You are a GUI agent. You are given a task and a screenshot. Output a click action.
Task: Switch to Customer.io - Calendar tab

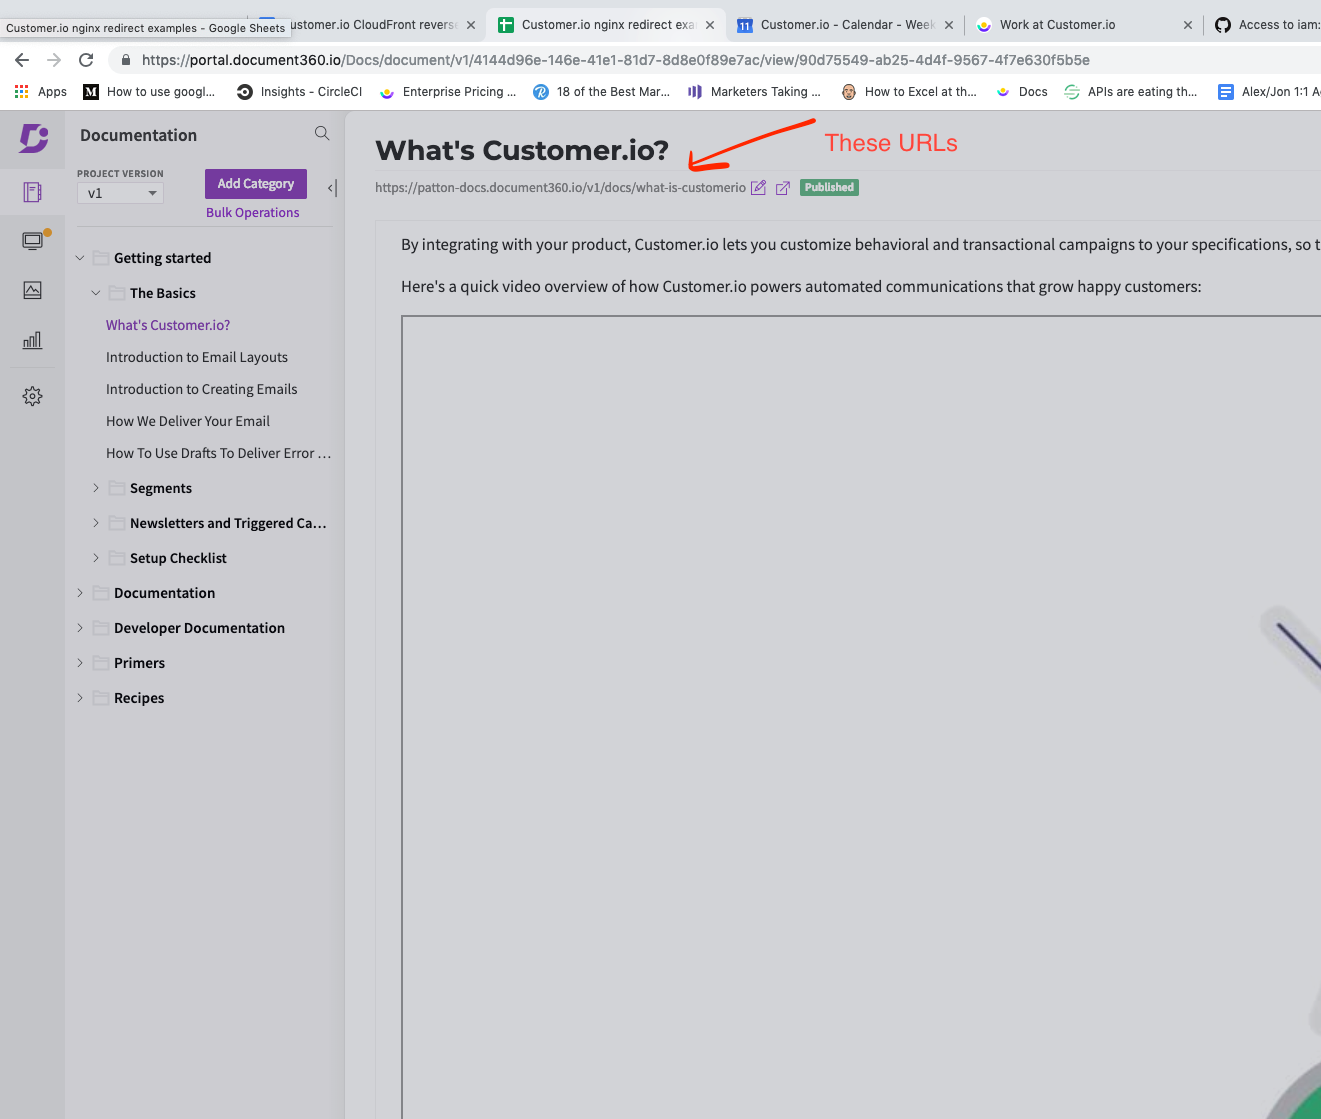(x=845, y=25)
